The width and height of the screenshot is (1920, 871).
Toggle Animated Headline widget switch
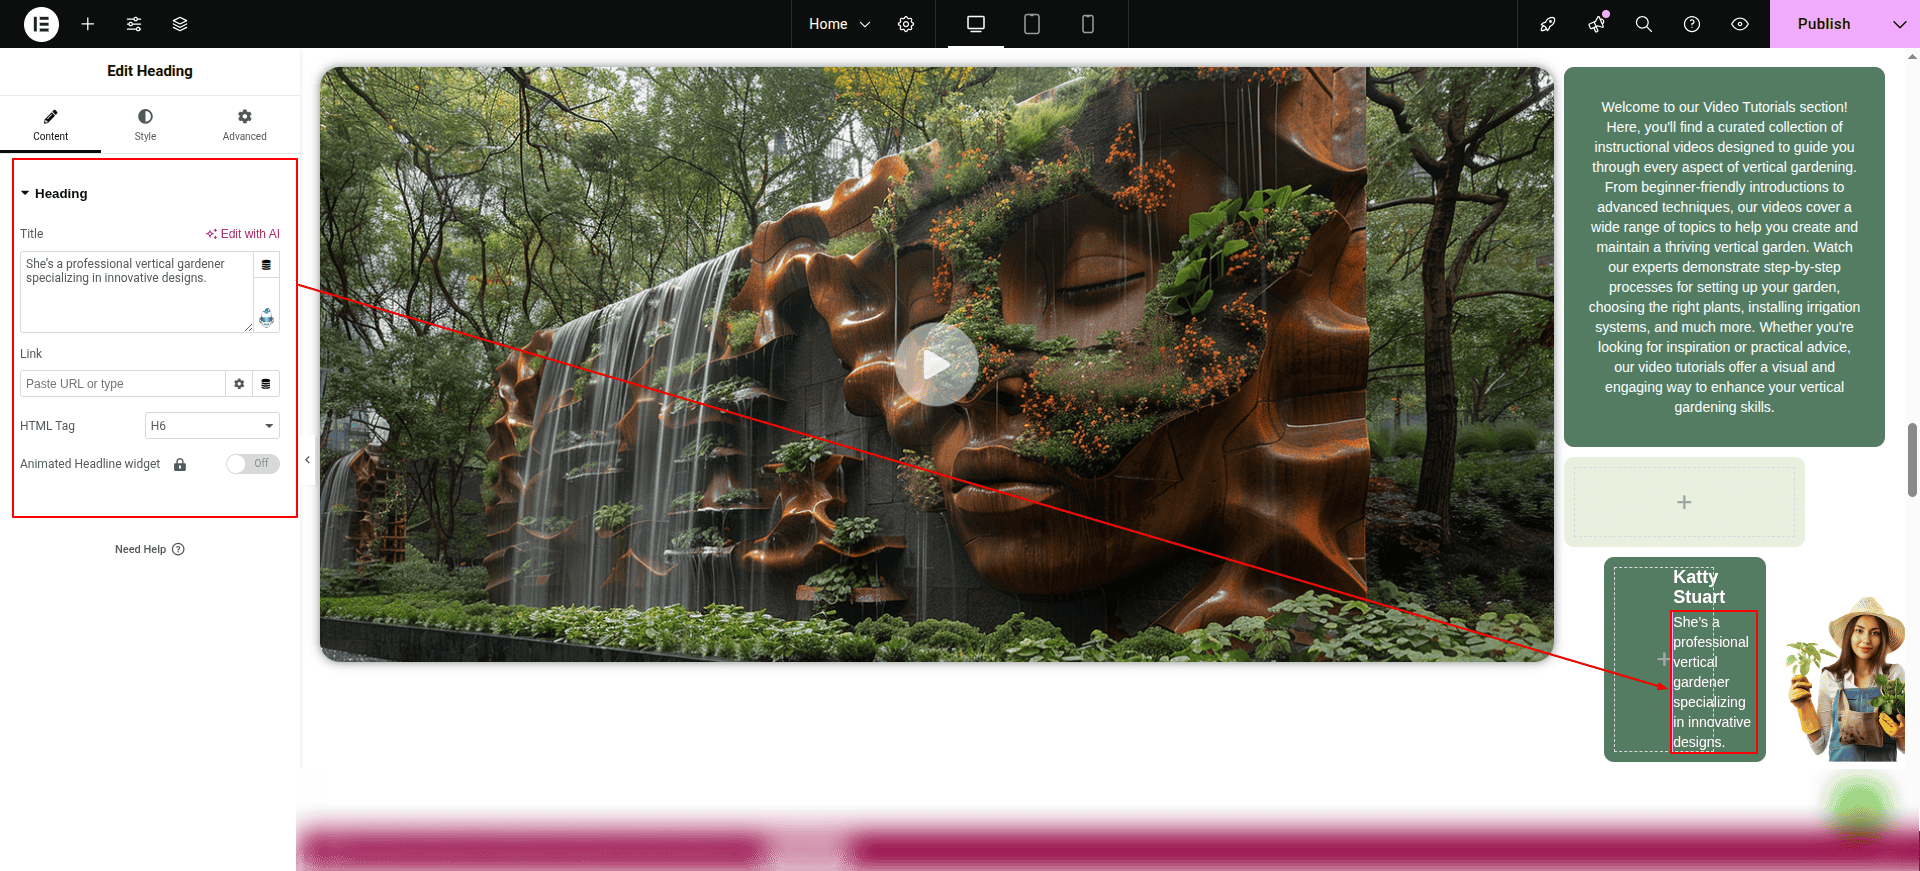click(x=252, y=464)
